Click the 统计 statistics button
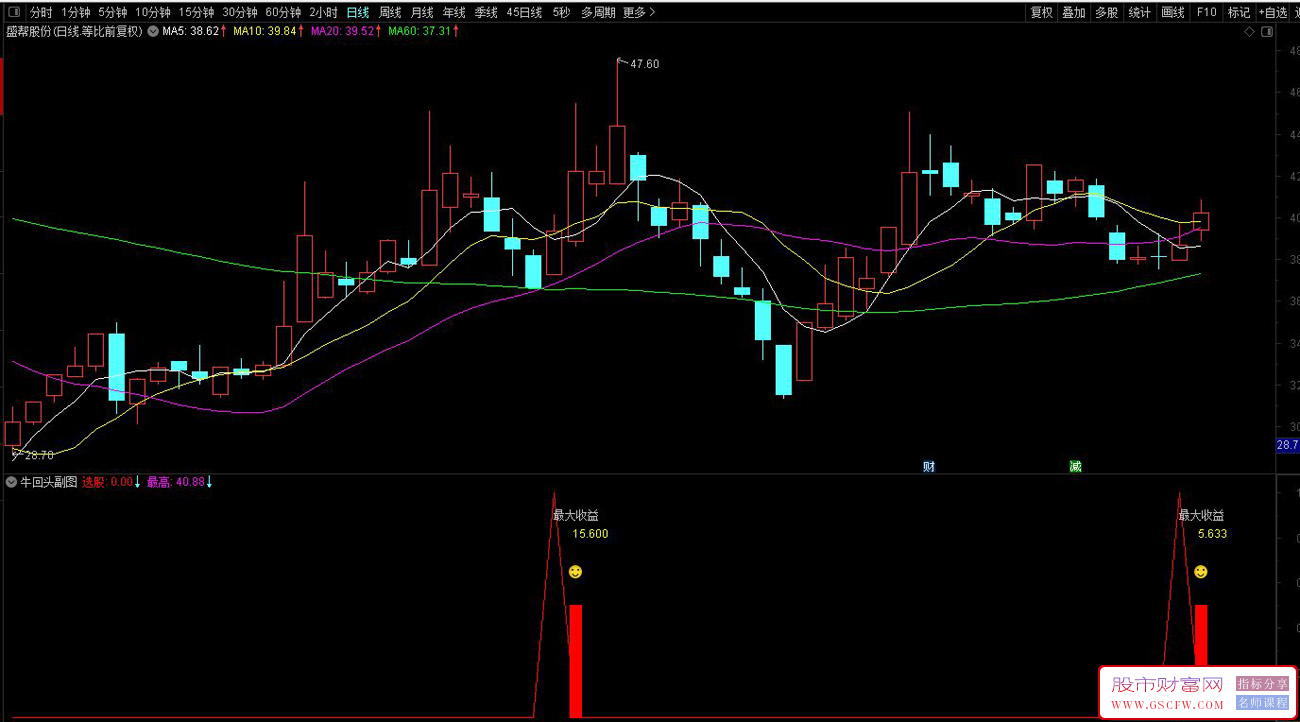 pyautogui.click(x=1139, y=13)
